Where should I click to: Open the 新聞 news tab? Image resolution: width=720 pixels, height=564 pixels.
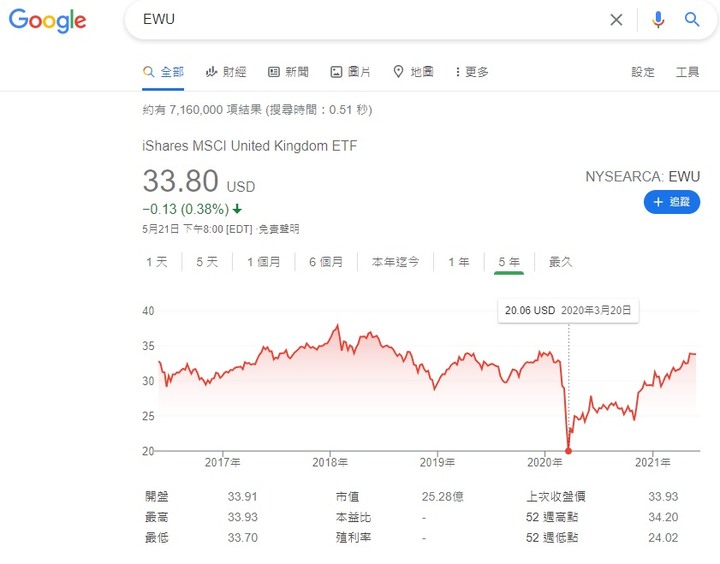[288, 72]
